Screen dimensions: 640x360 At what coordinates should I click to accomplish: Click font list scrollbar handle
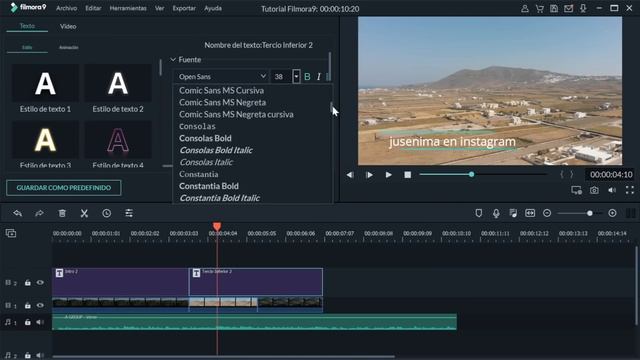[331, 108]
